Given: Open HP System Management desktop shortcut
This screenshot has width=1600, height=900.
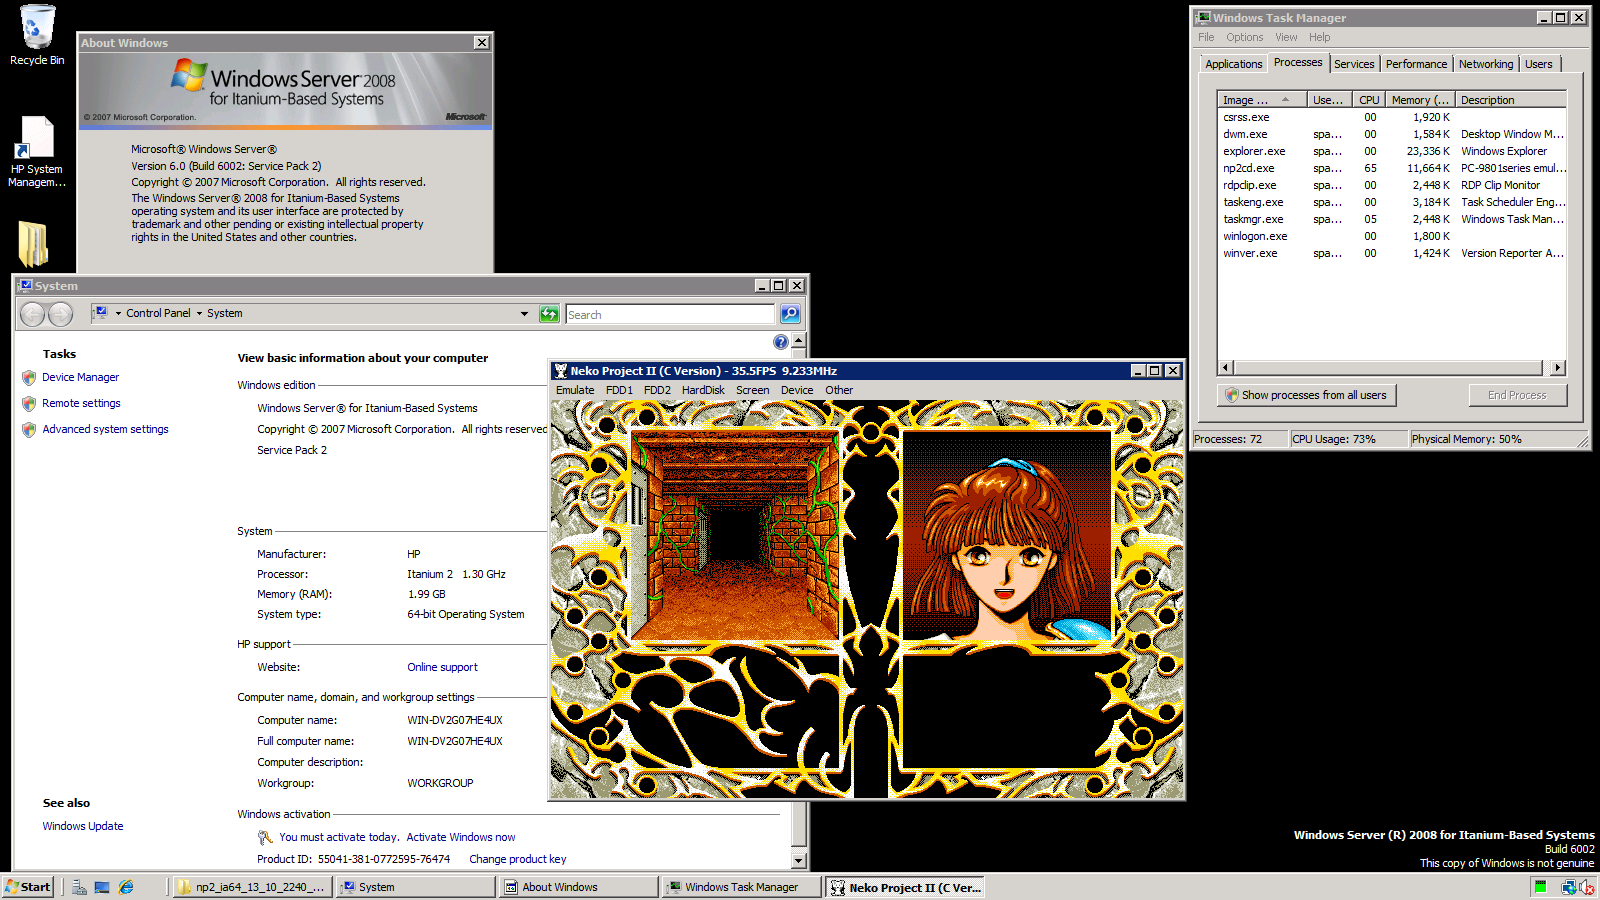Looking at the screenshot, I should (x=37, y=152).
